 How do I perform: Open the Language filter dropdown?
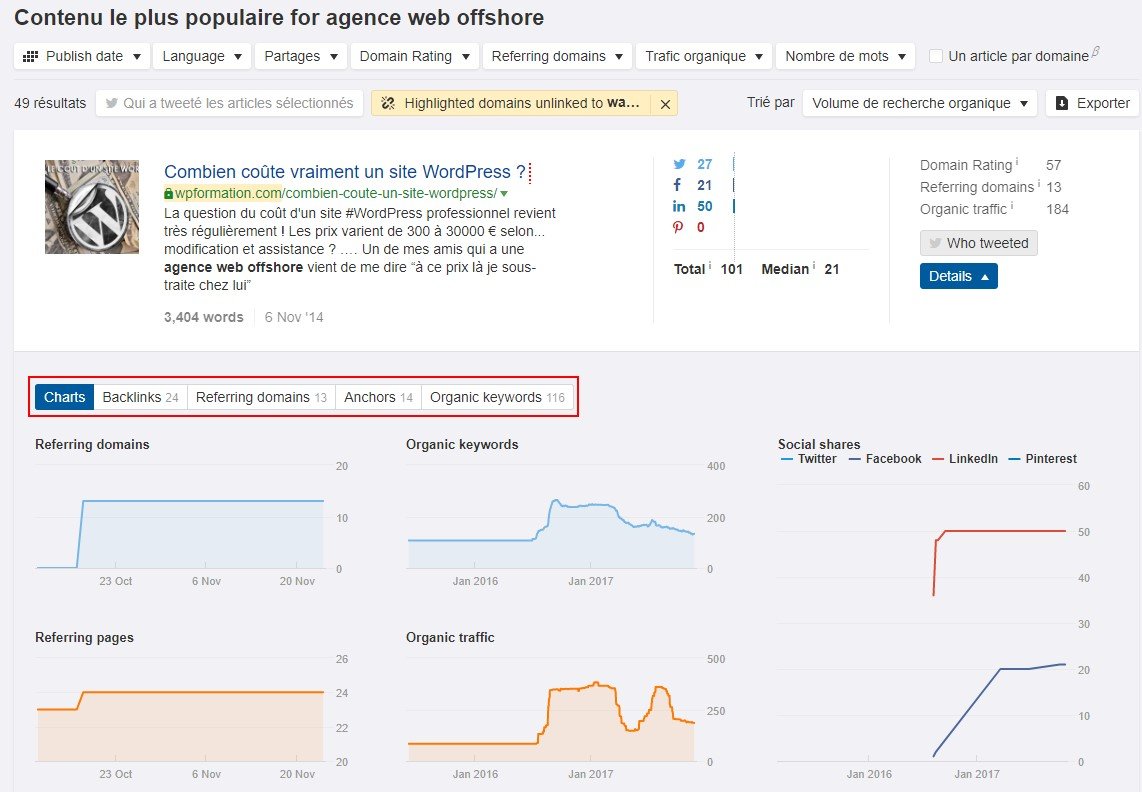202,56
